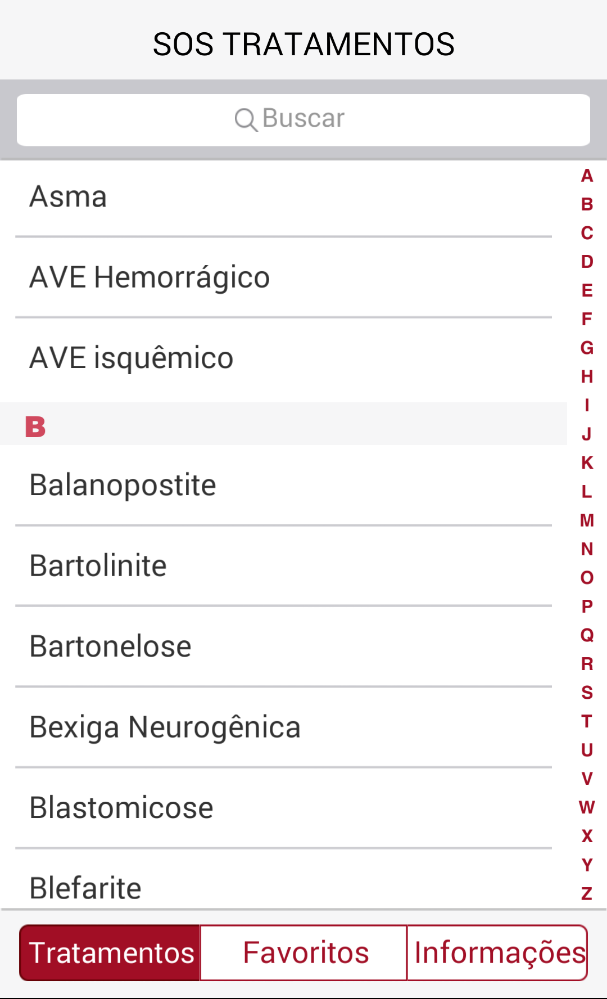Open the Asma treatment entry
607x999 pixels.
click(283, 197)
